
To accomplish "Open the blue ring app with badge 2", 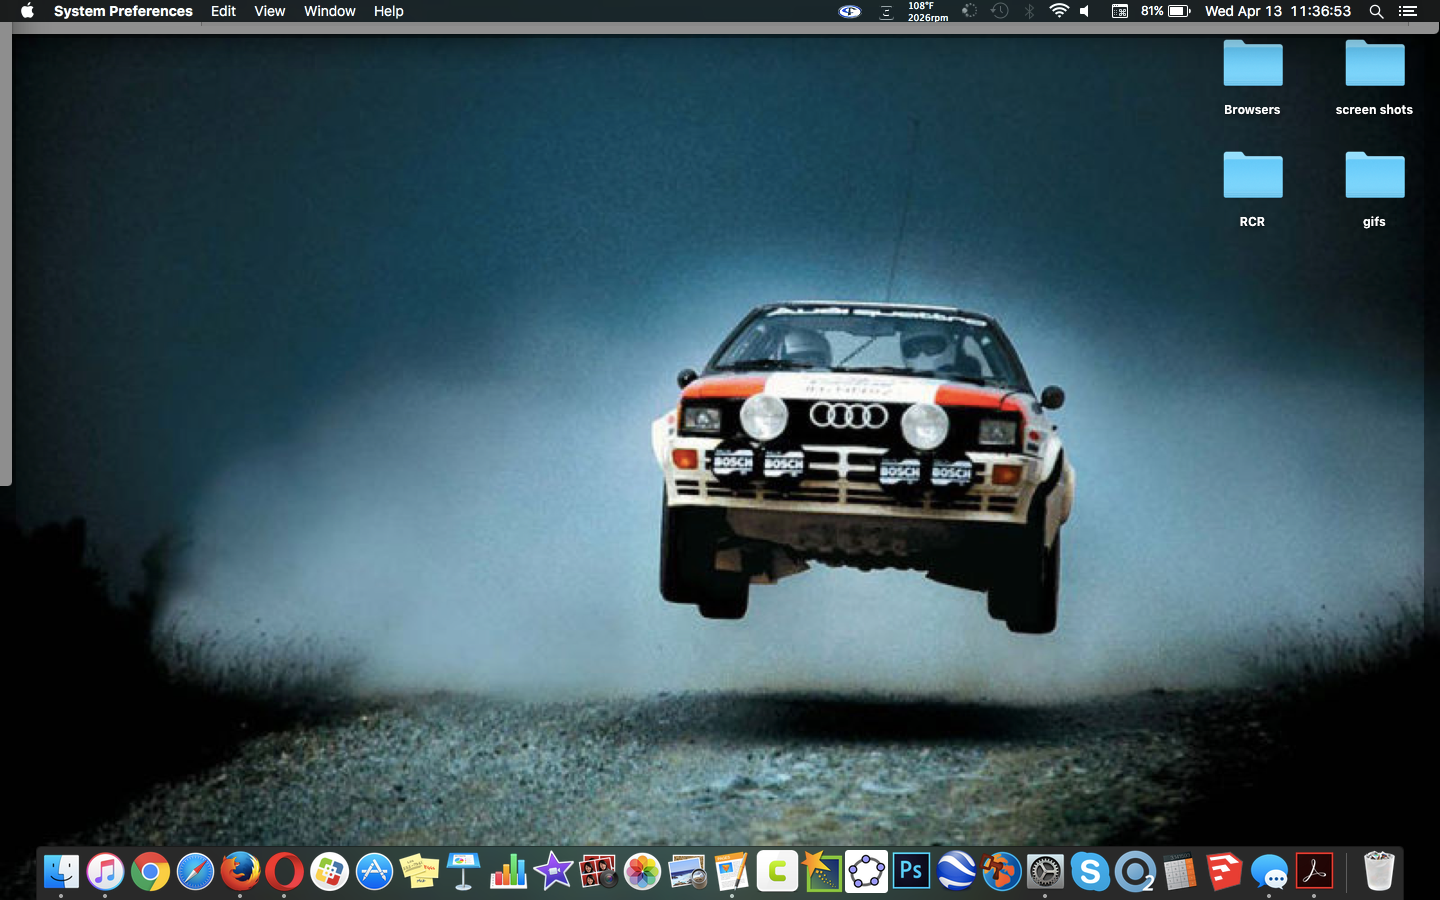I will (1135, 872).
